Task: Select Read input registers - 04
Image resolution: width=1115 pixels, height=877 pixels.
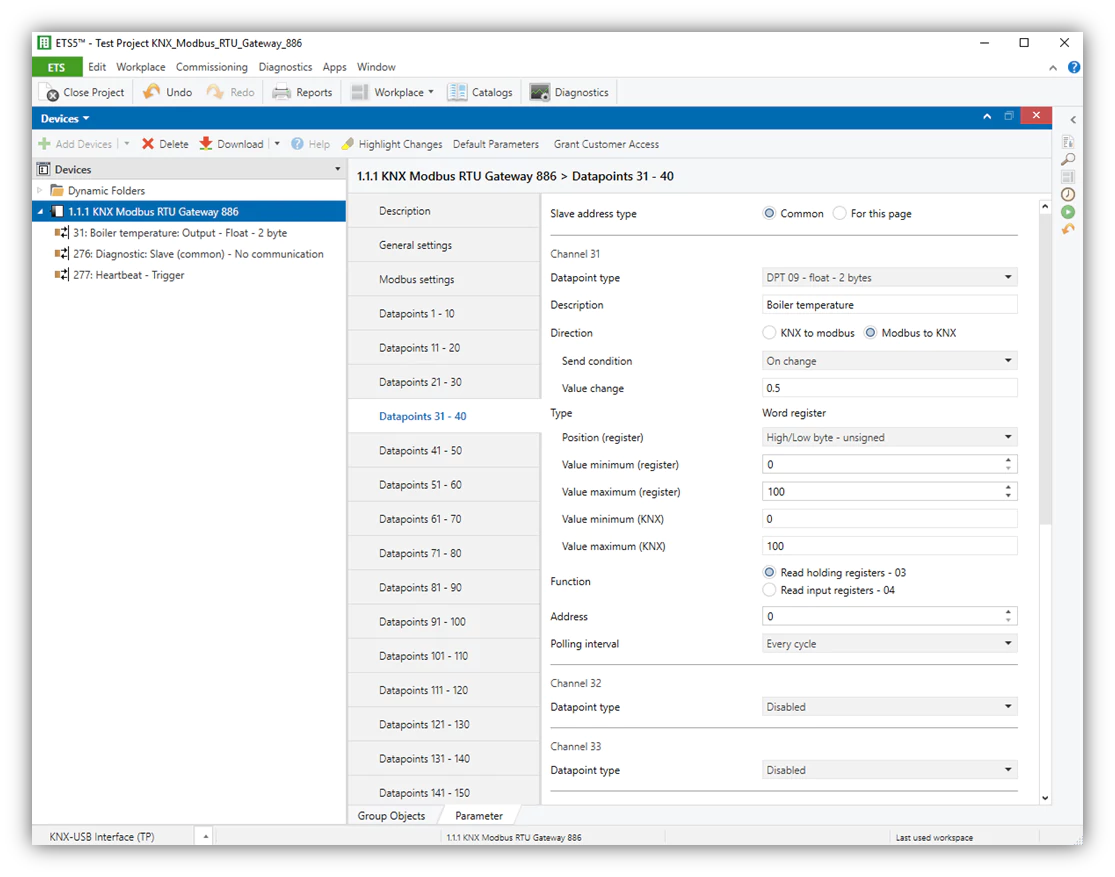Action: tap(769, 590)
